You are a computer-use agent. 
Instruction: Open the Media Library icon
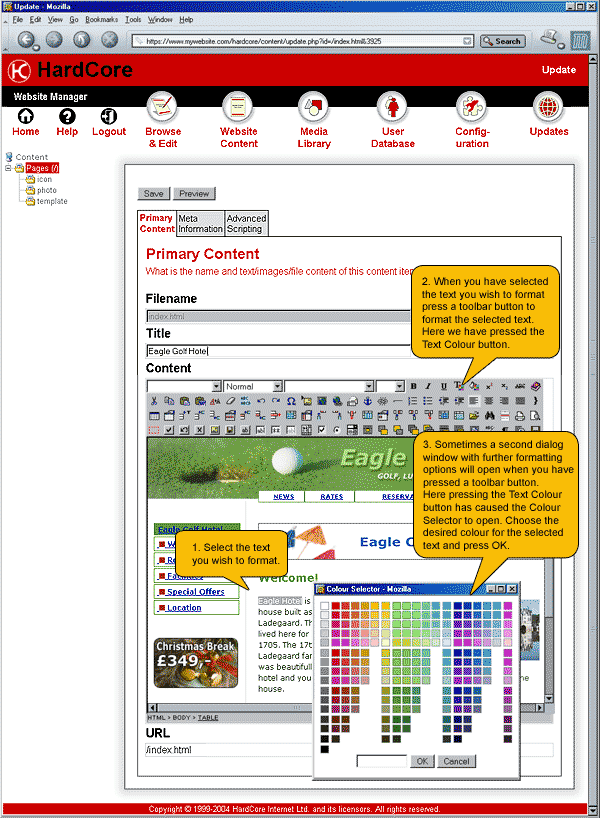click(313, 107)
